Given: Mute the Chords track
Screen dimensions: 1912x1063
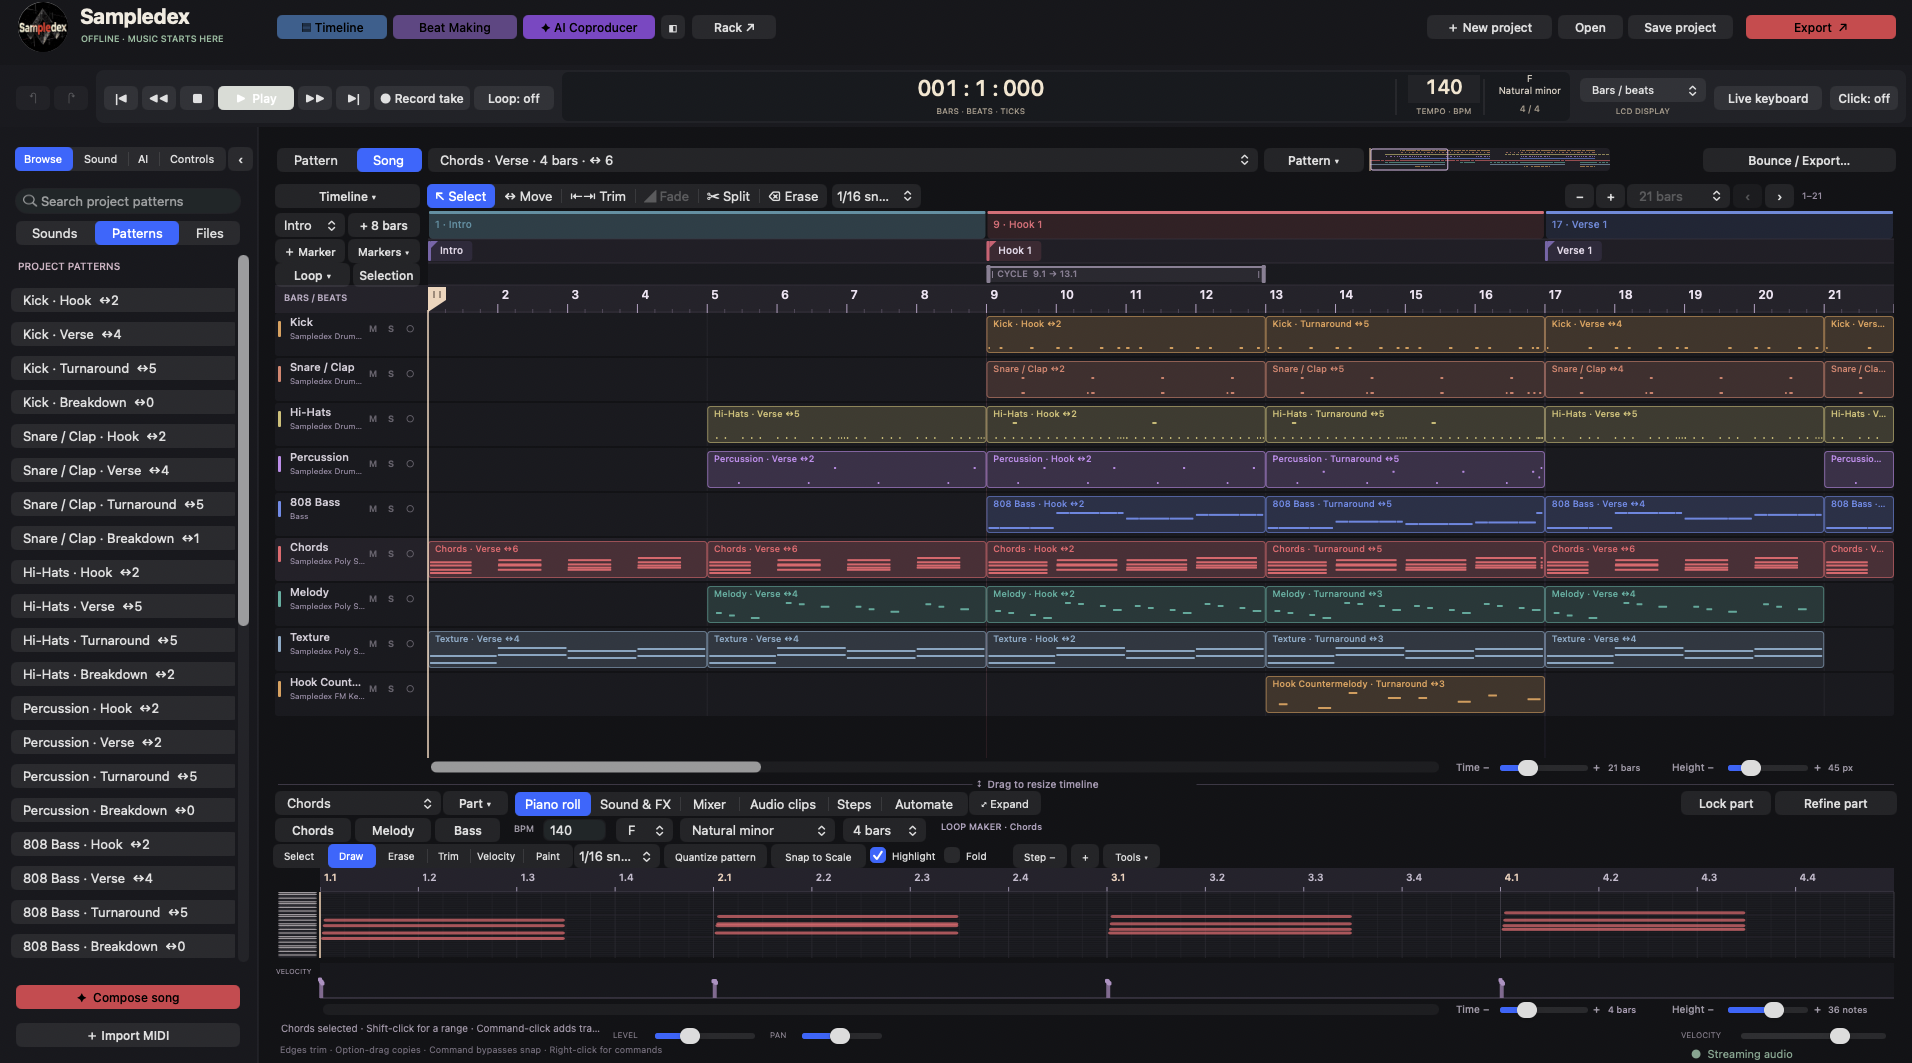Looking at the screenshot, I should pyautogui.click(x=373, y=554).
